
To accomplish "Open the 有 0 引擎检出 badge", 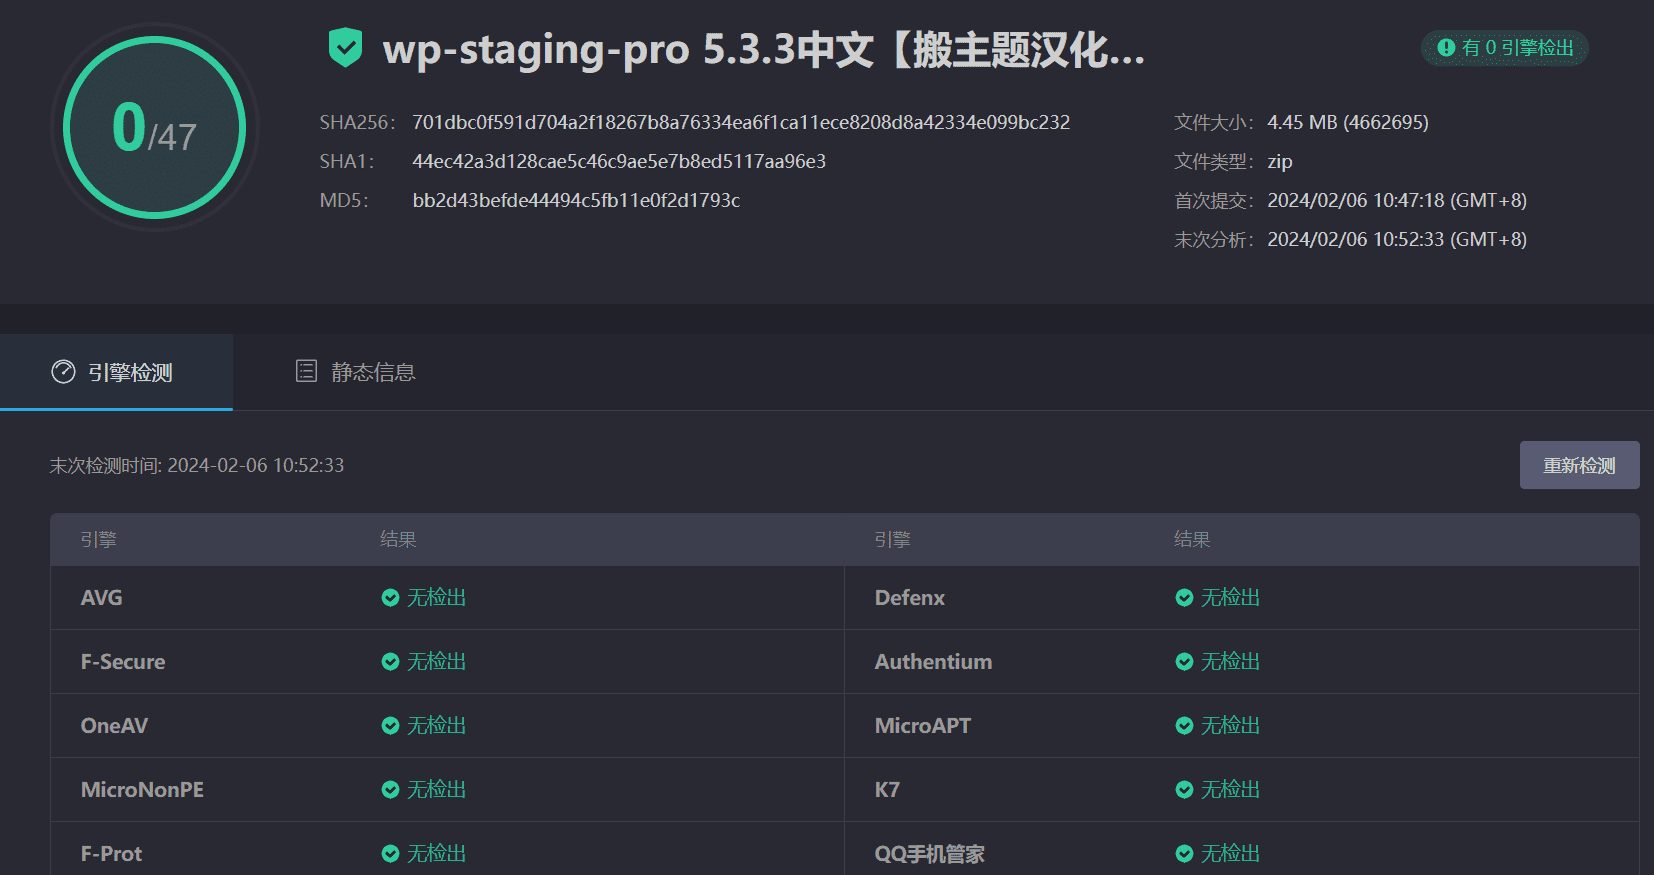I will (1505, 48).
